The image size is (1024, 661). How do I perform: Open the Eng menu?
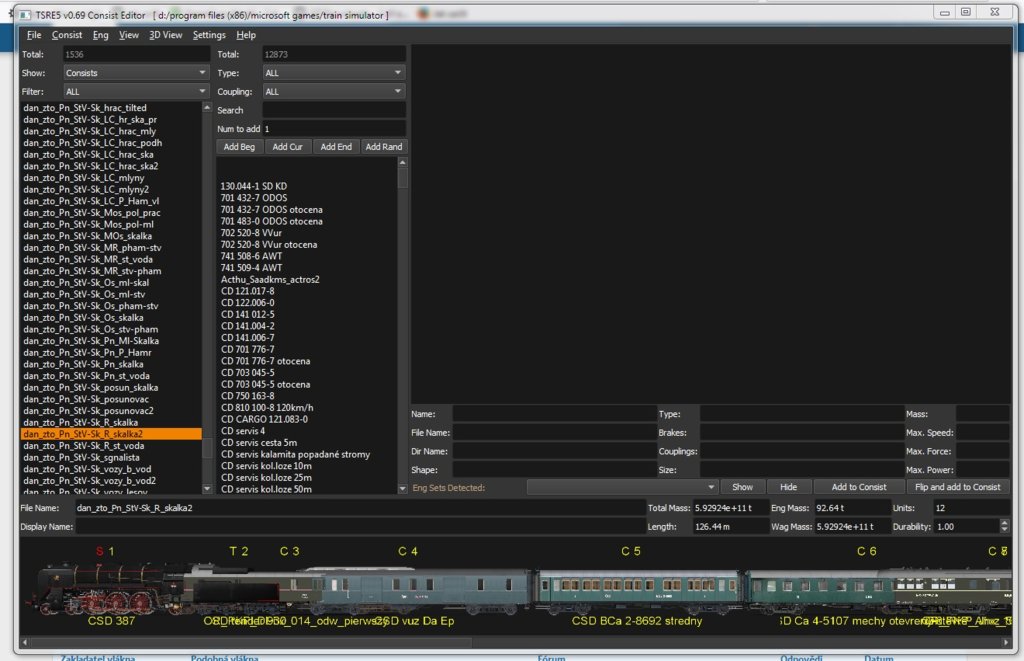click(101, 35)
